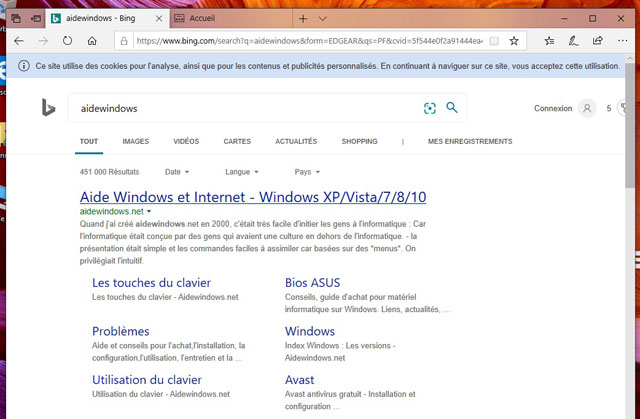Screen dimensions: 640x419
Task: Open the favorites hub icon
Action: click(x=549, y=41)
